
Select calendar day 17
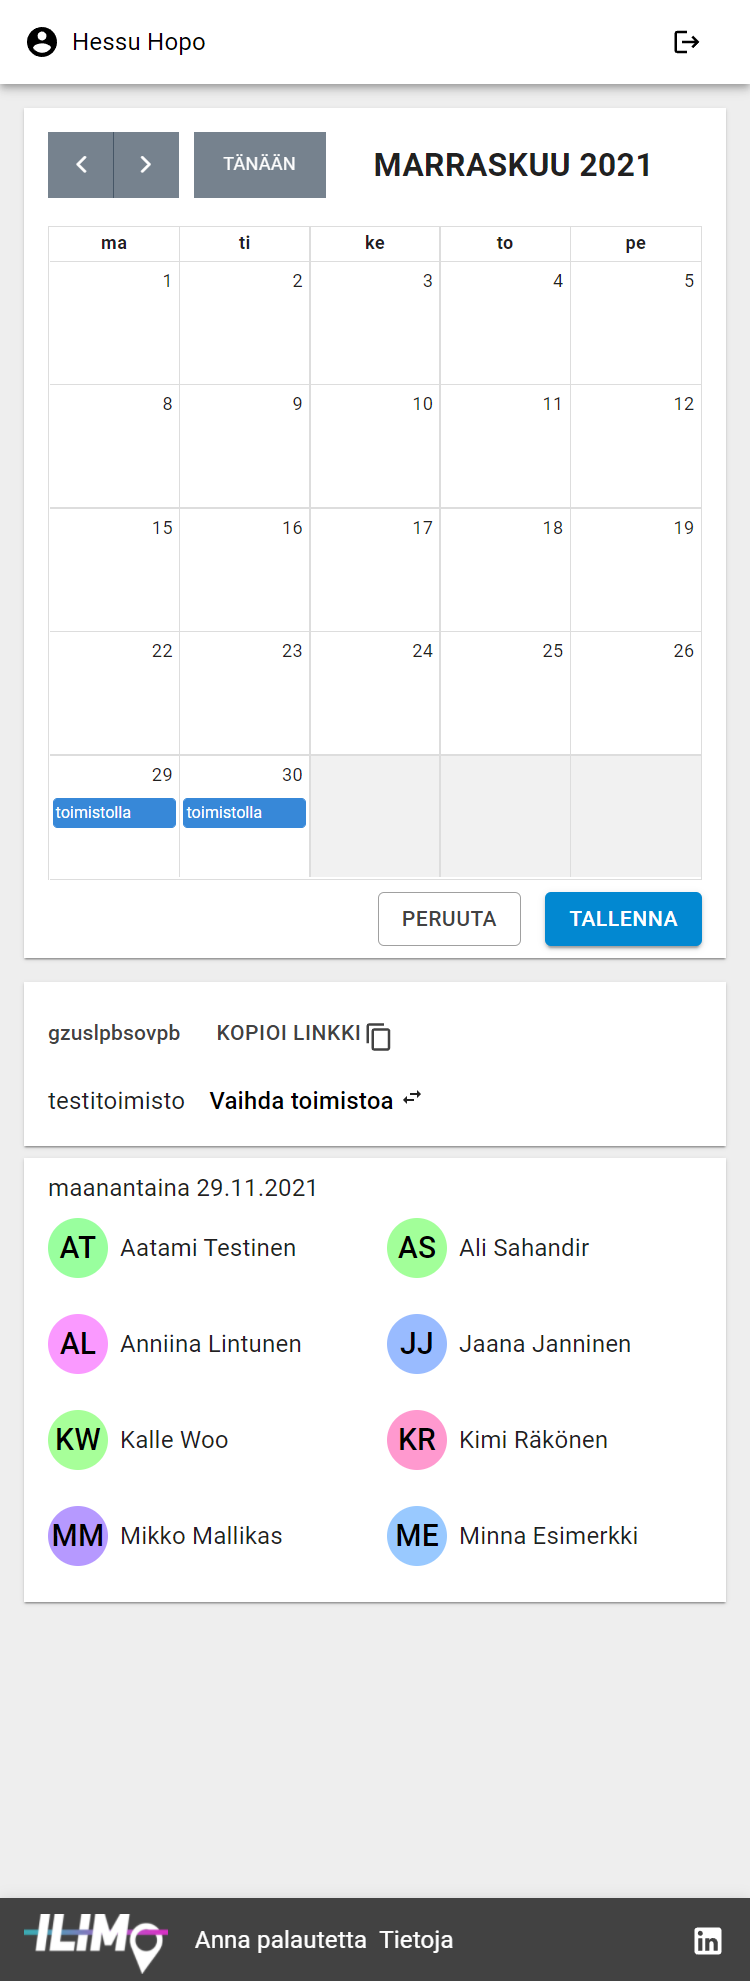coord(375,570)
